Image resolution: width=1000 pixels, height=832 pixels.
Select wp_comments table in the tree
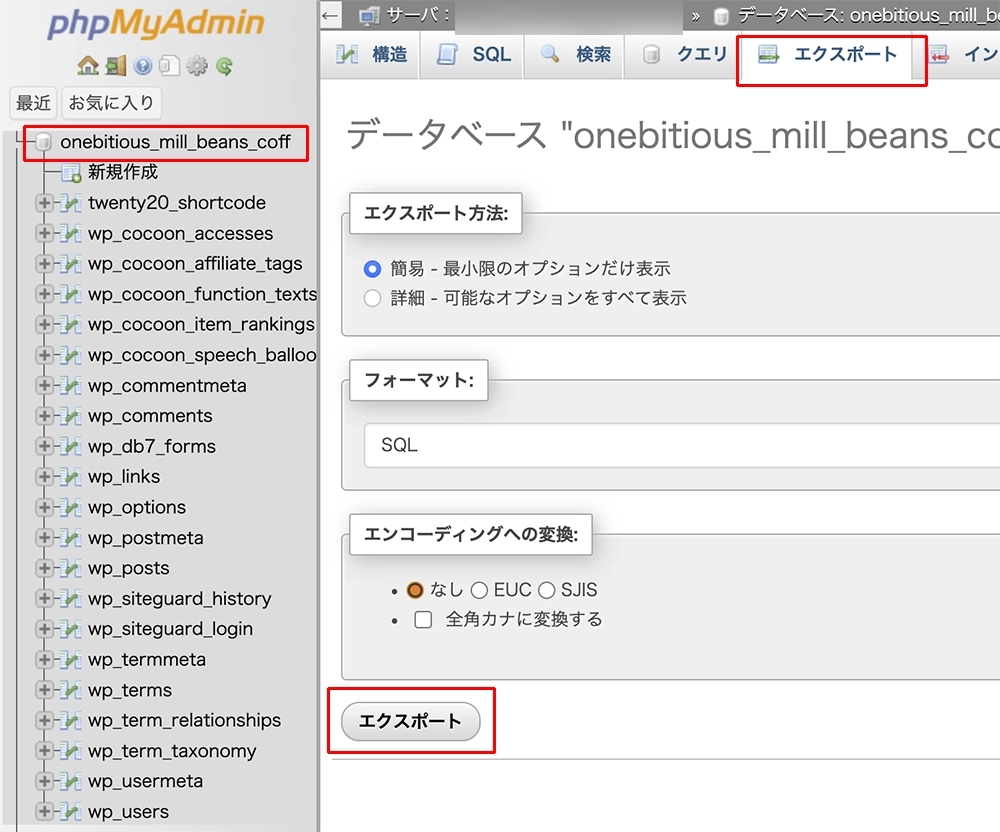150,416
